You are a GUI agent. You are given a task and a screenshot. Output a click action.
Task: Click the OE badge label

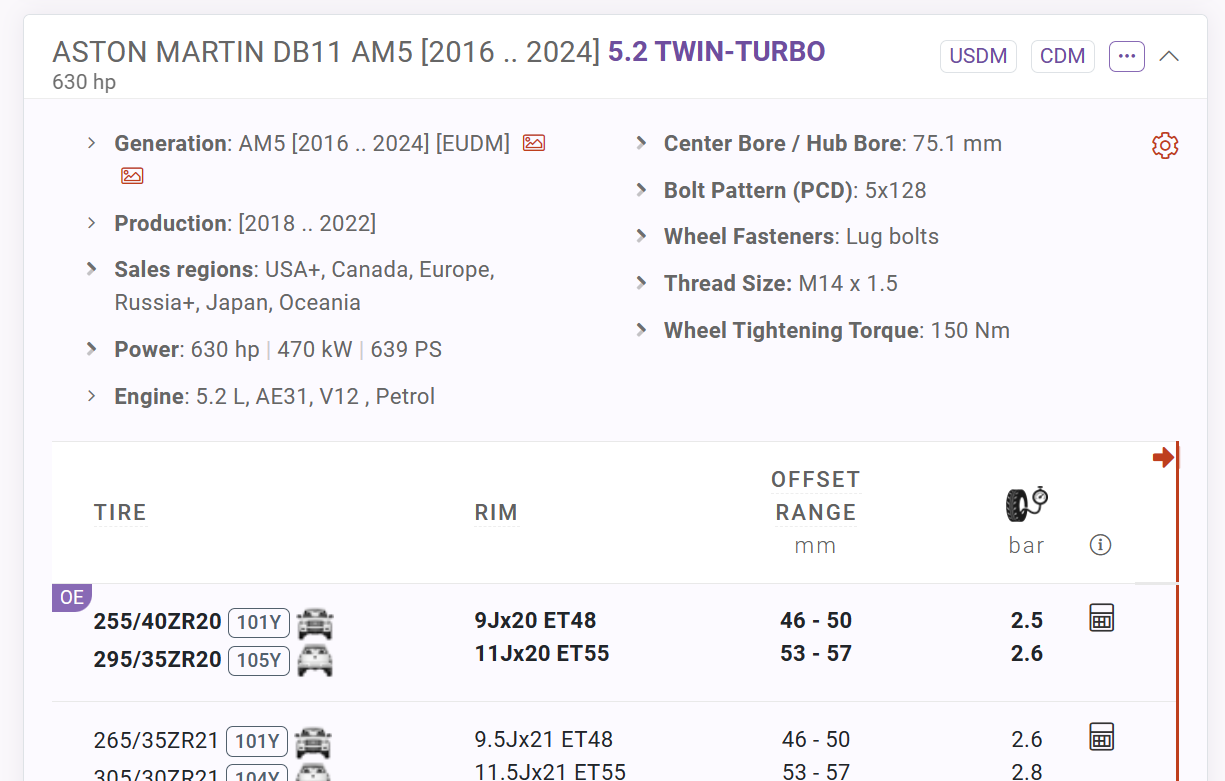pyautogui.click(x=72, y=598)
